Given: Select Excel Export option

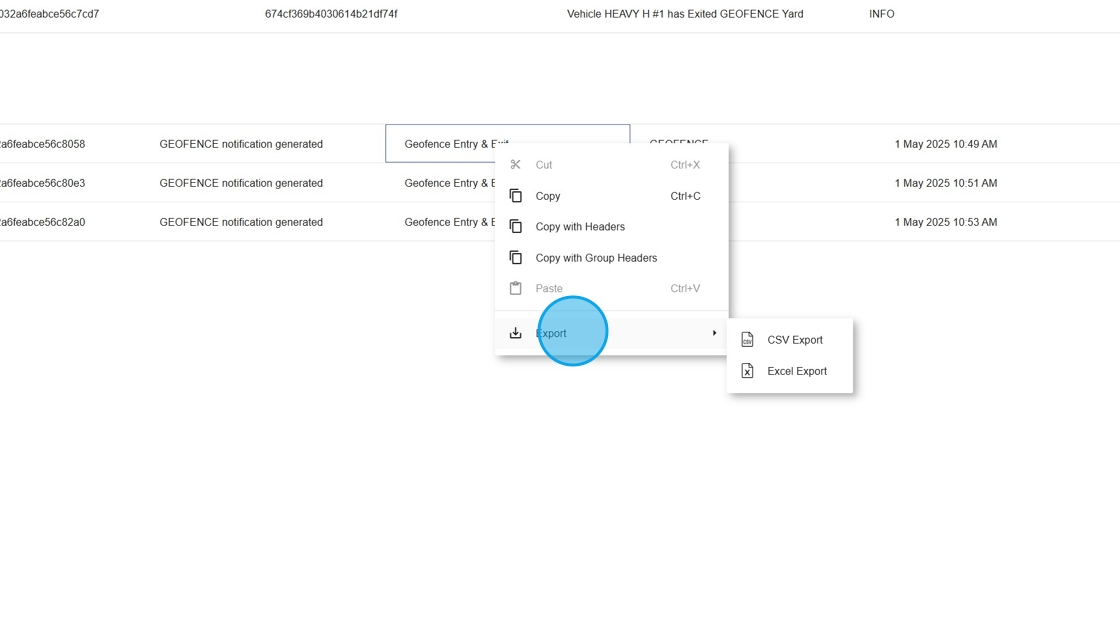Looking at the screenshot, I should (796, 371).
